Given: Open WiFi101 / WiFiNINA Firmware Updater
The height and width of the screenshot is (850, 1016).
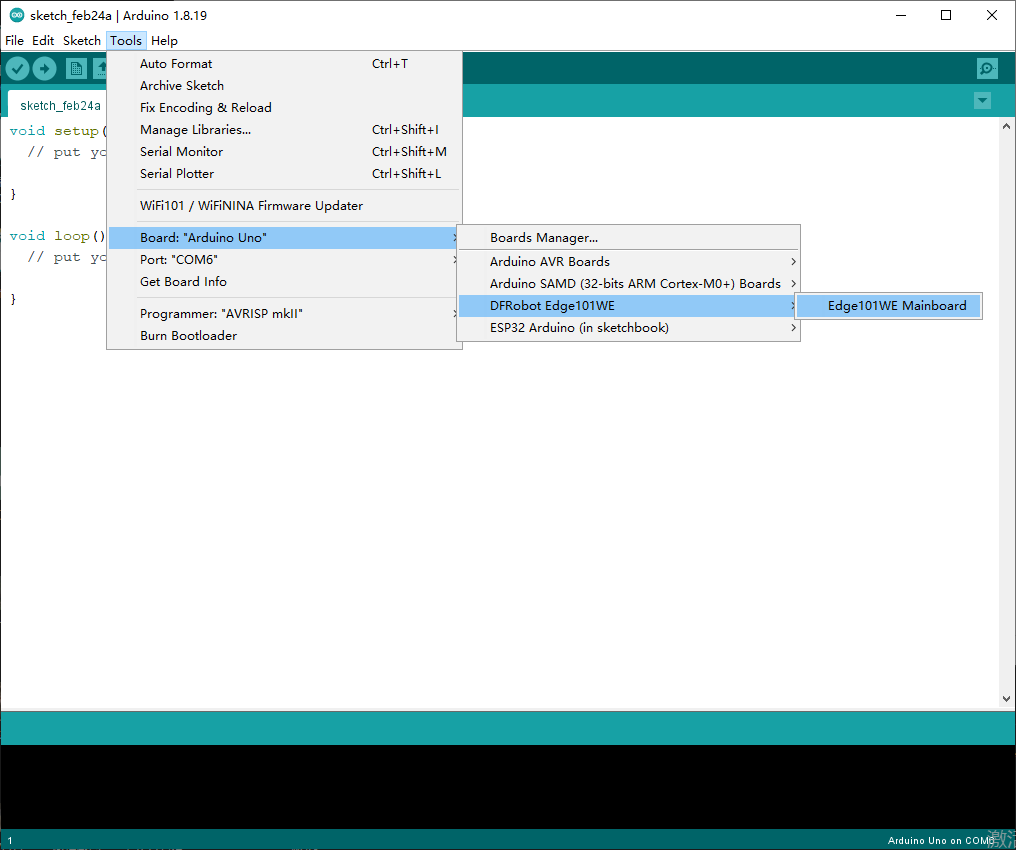Looking at the screenshot, I should click(284, 205).
